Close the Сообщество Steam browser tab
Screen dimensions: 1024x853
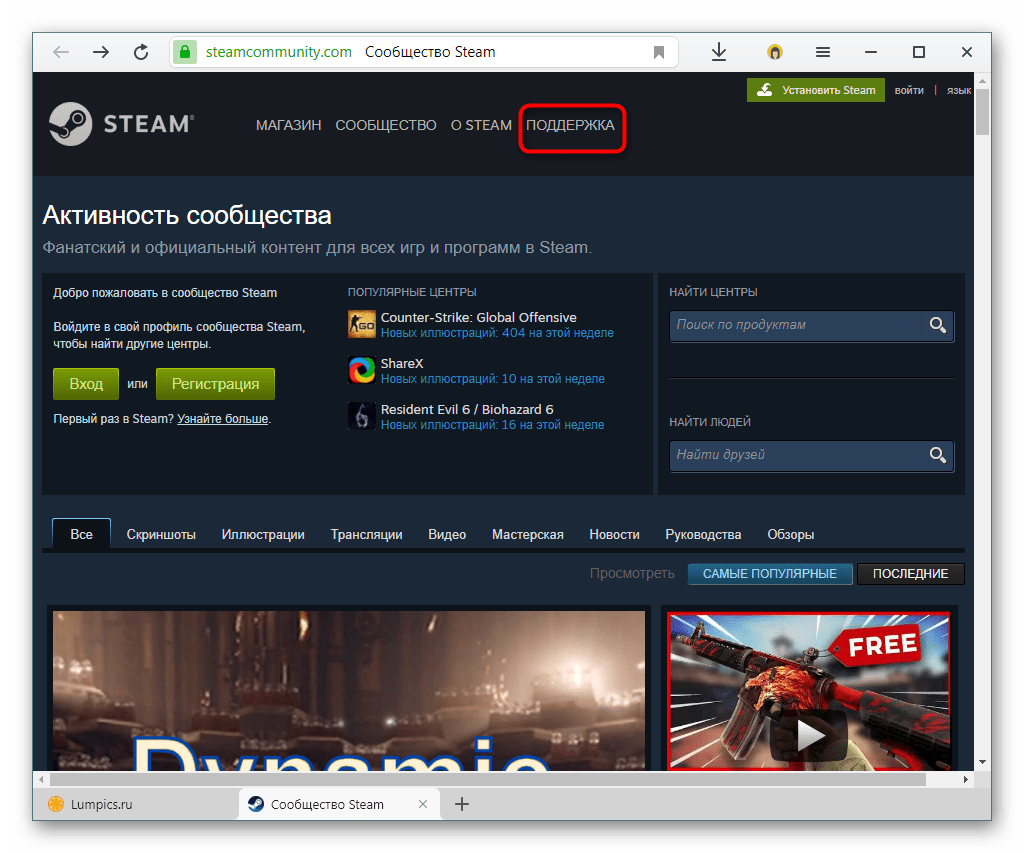(x=423, y=804)
